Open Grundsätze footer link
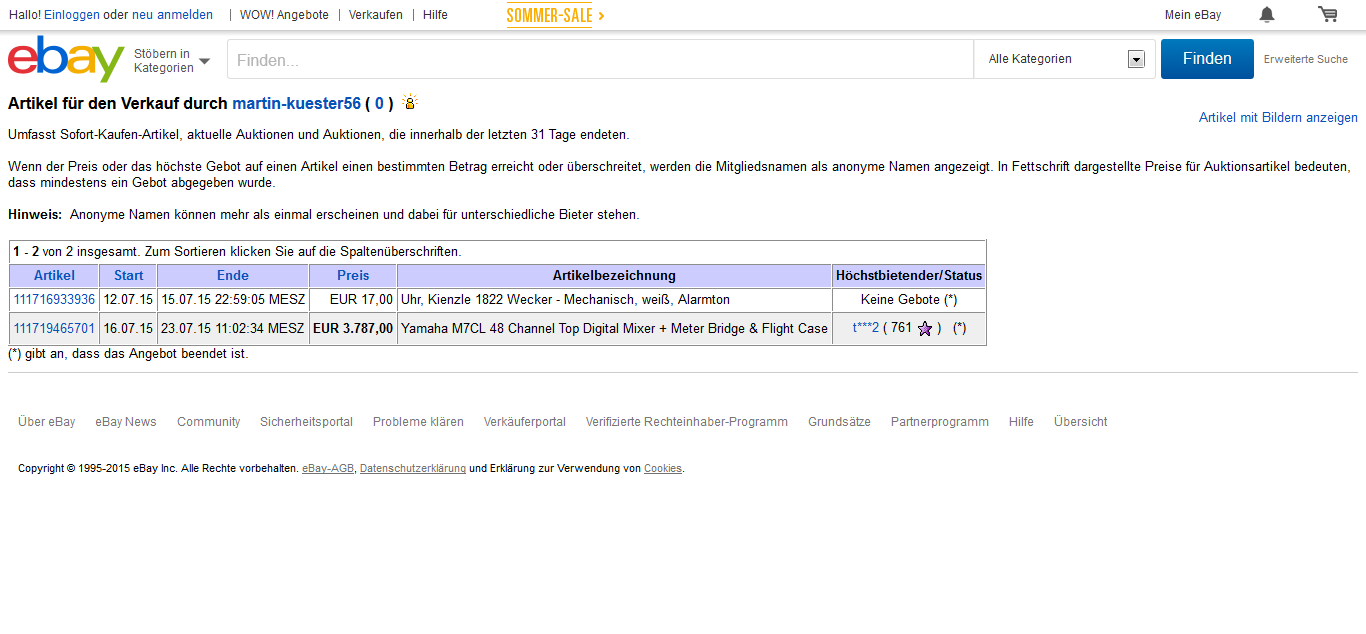1366x634 pixels. click(x=839, y=422)
